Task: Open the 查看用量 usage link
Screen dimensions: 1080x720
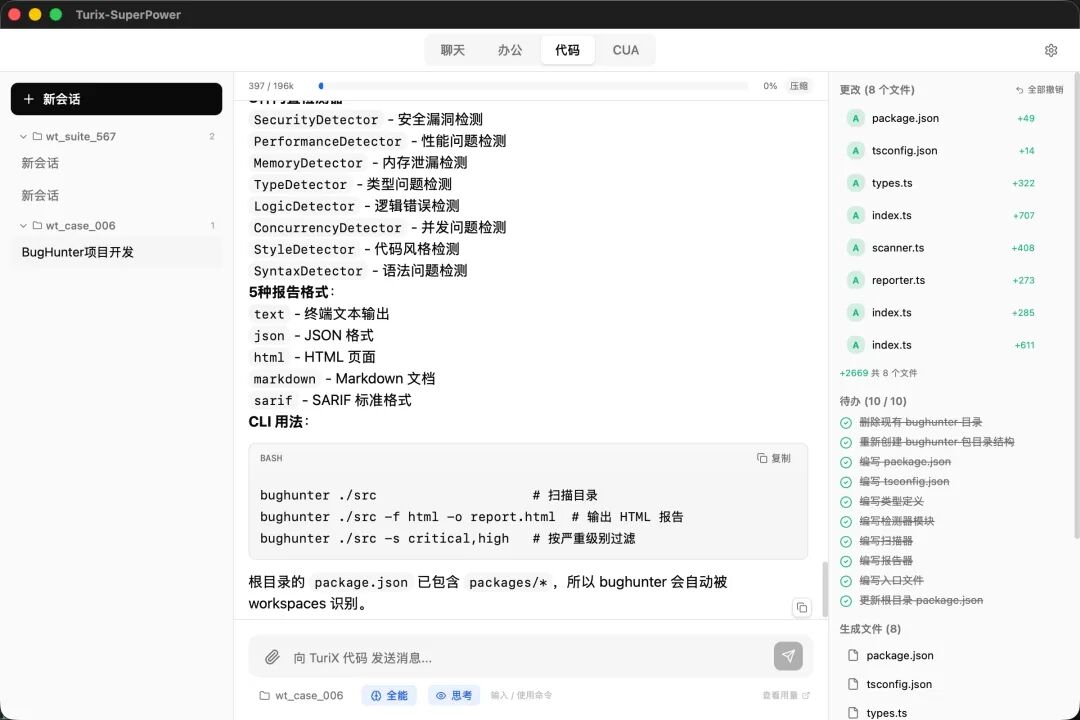Action: click(785, 695)
